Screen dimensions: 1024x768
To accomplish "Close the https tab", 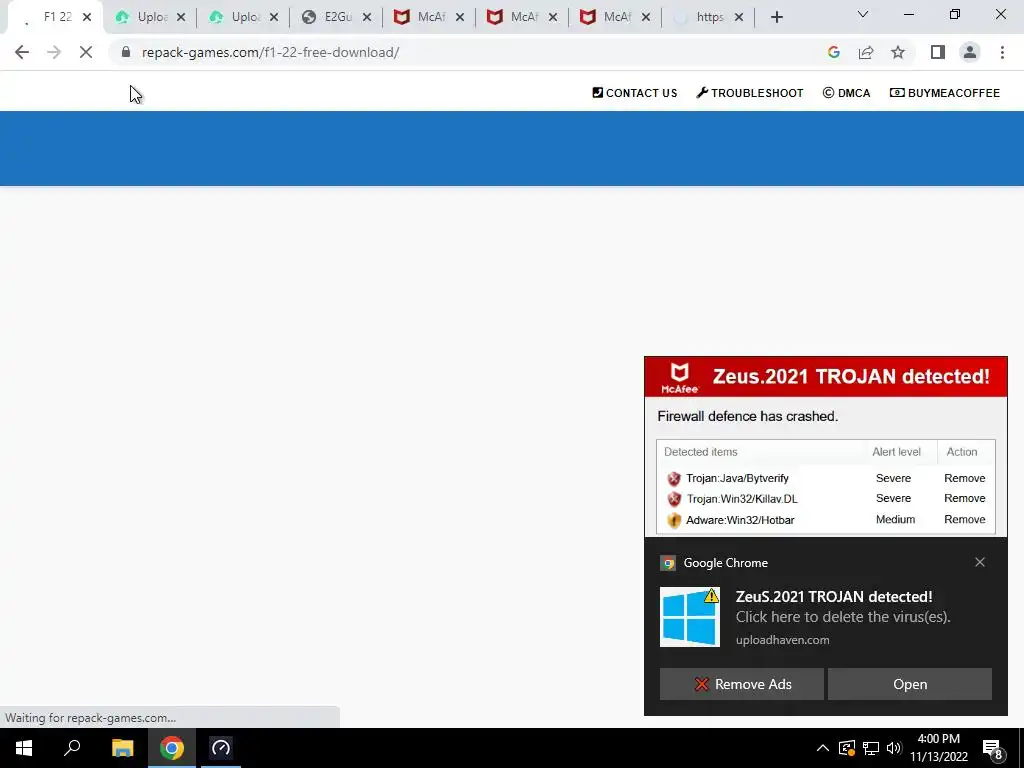I will click(x=739, y=18).
